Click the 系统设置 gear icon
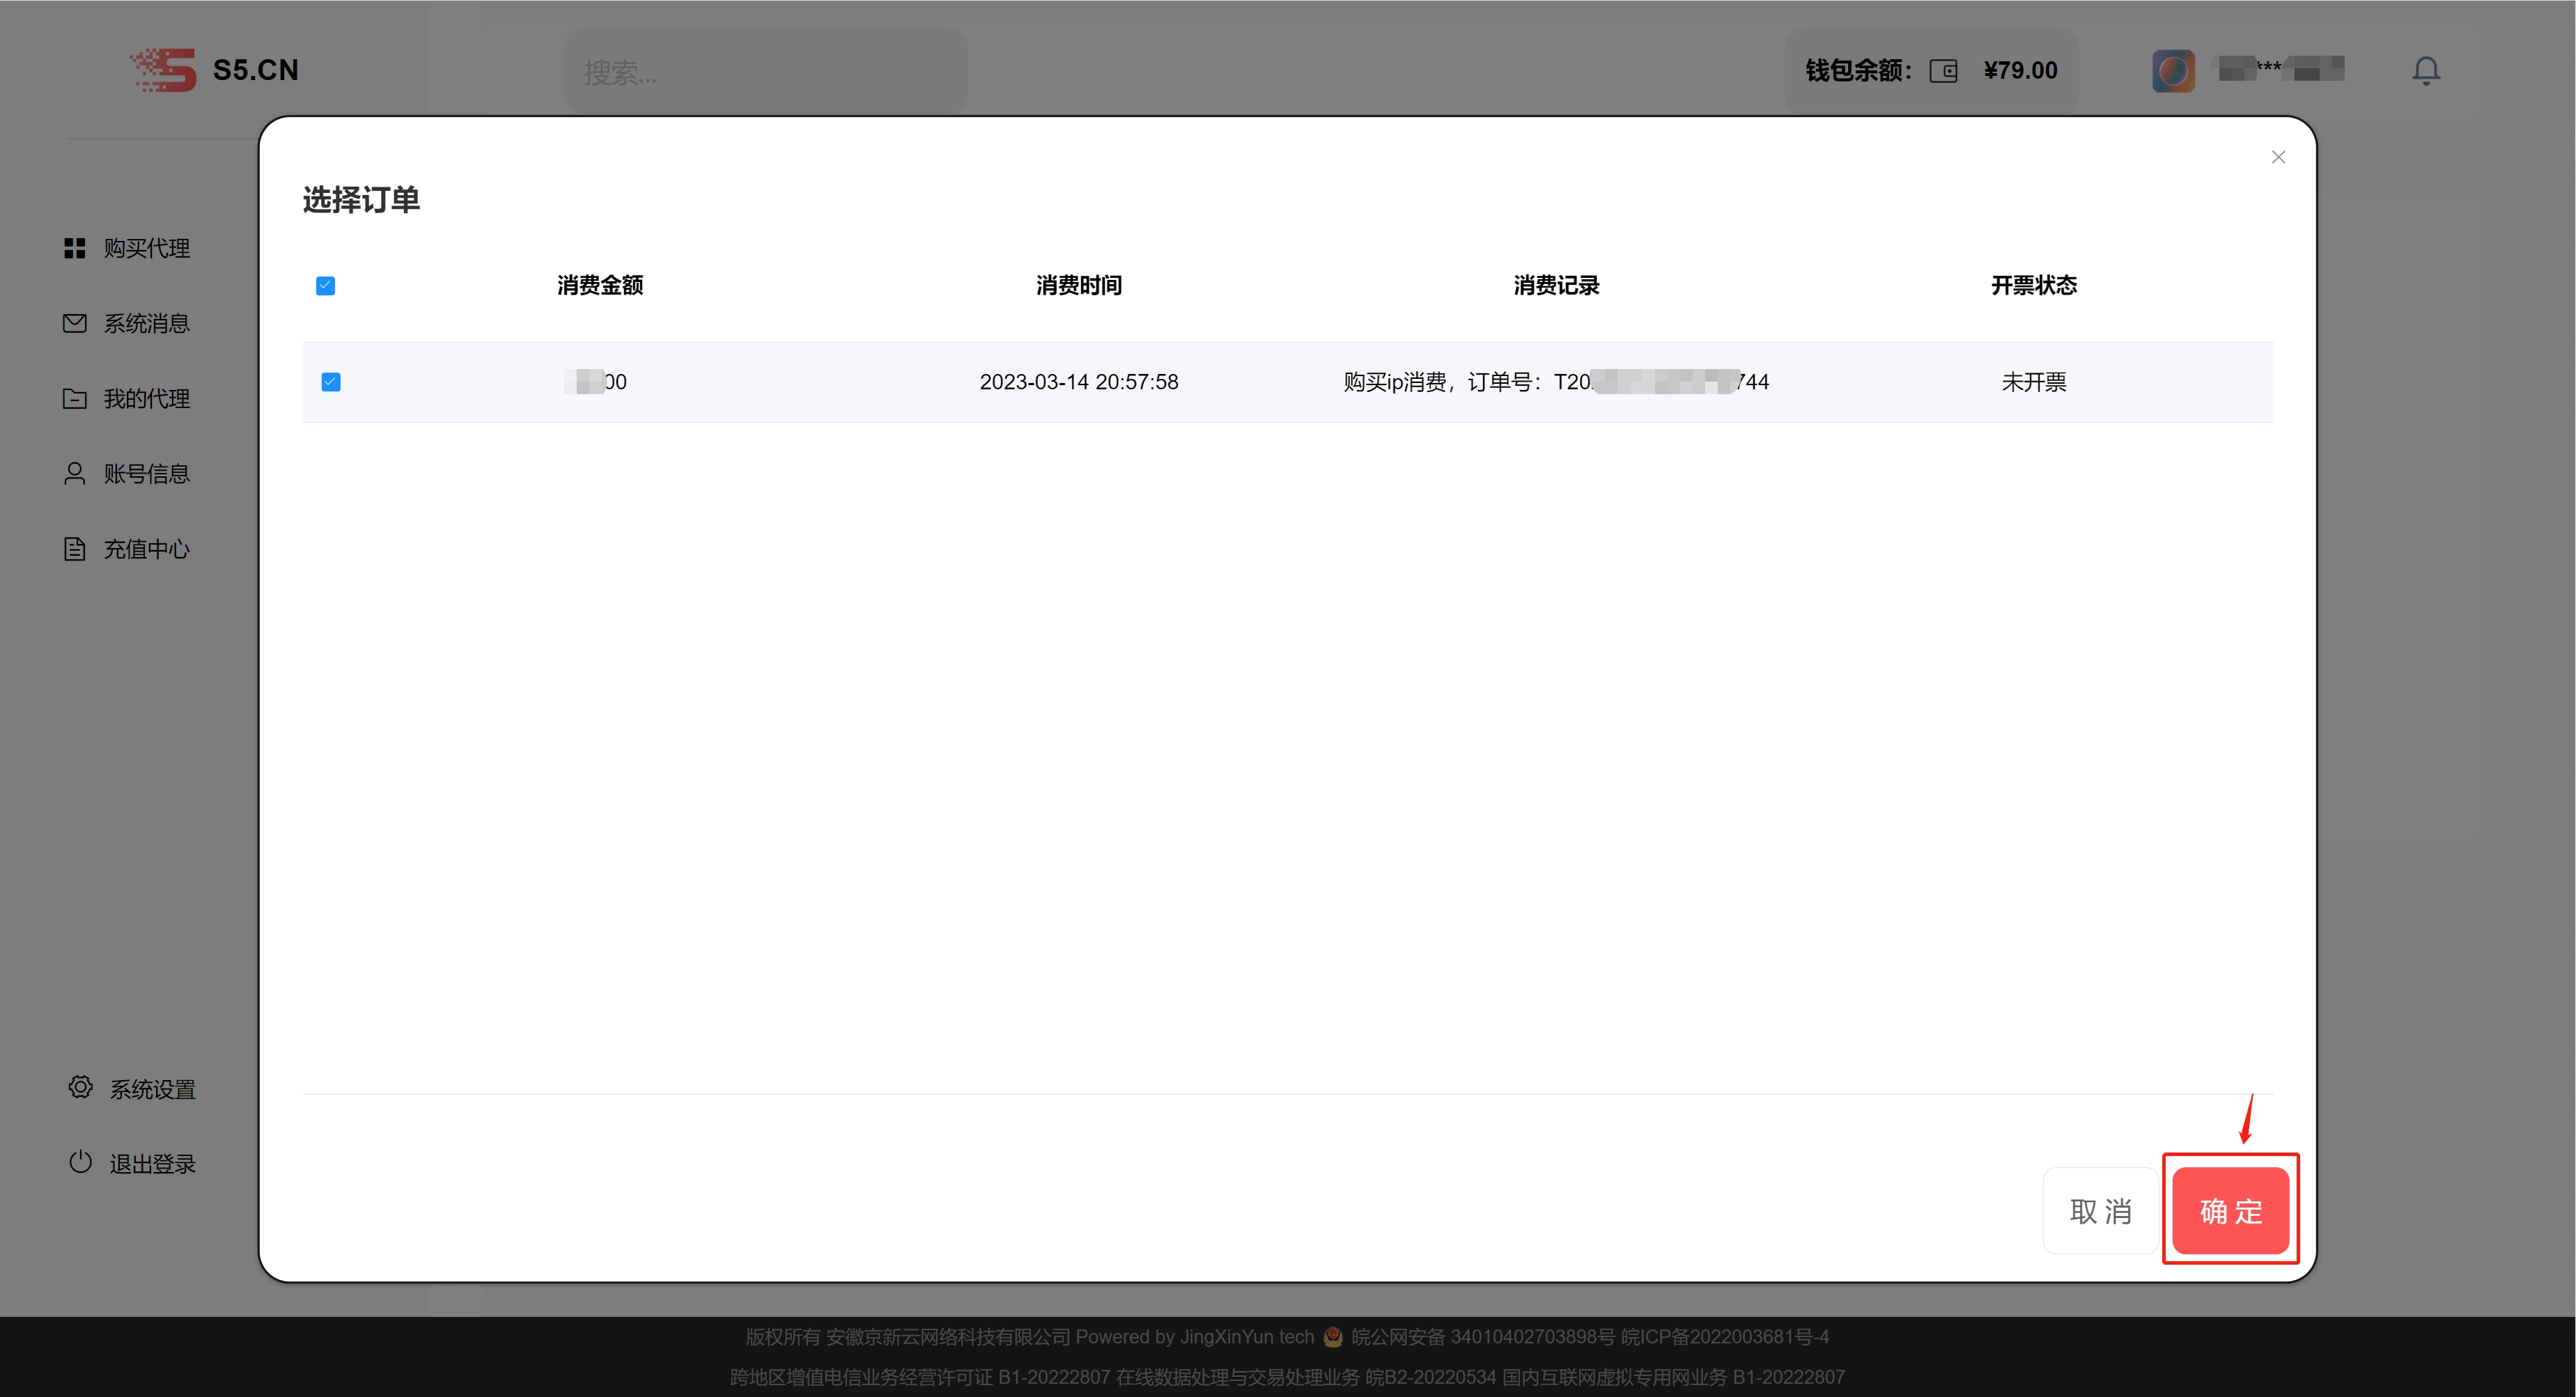Viewport: 2576px width, 1397px height. (x=80, y=1087)
